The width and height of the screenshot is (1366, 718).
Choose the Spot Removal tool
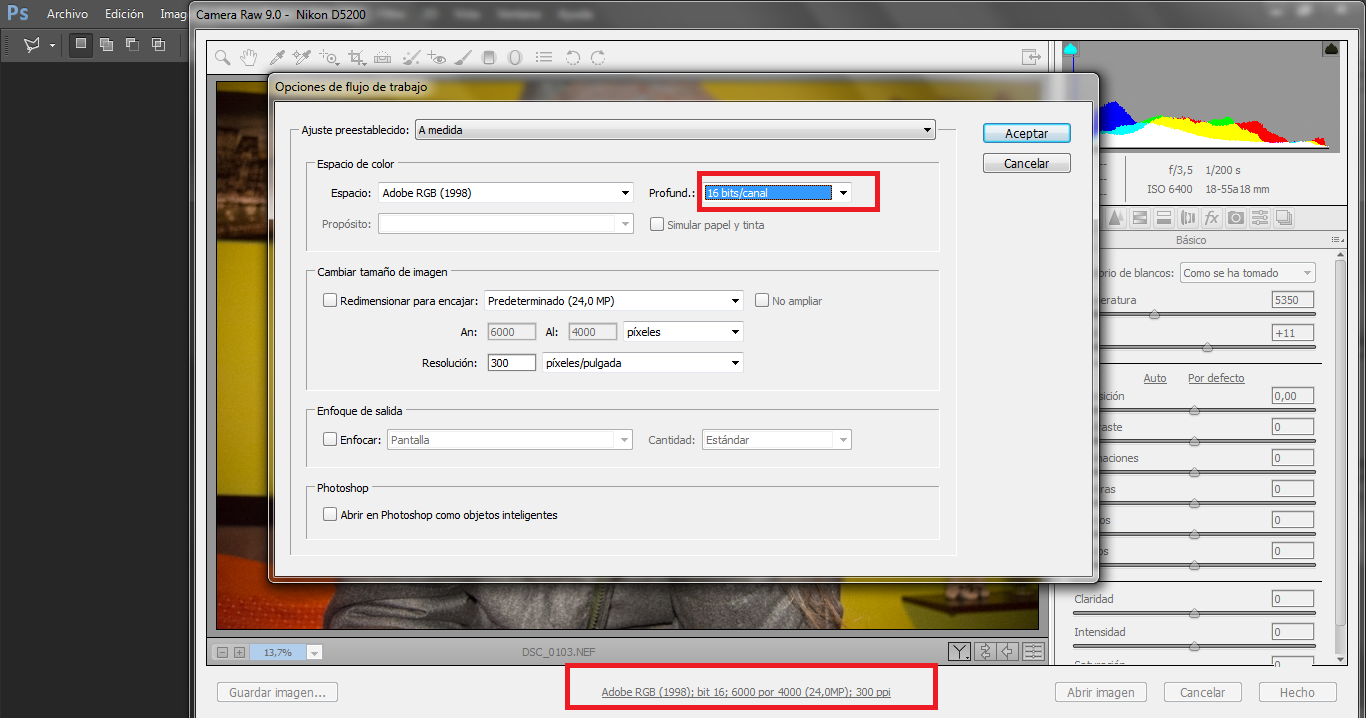(x=410, y=57)
